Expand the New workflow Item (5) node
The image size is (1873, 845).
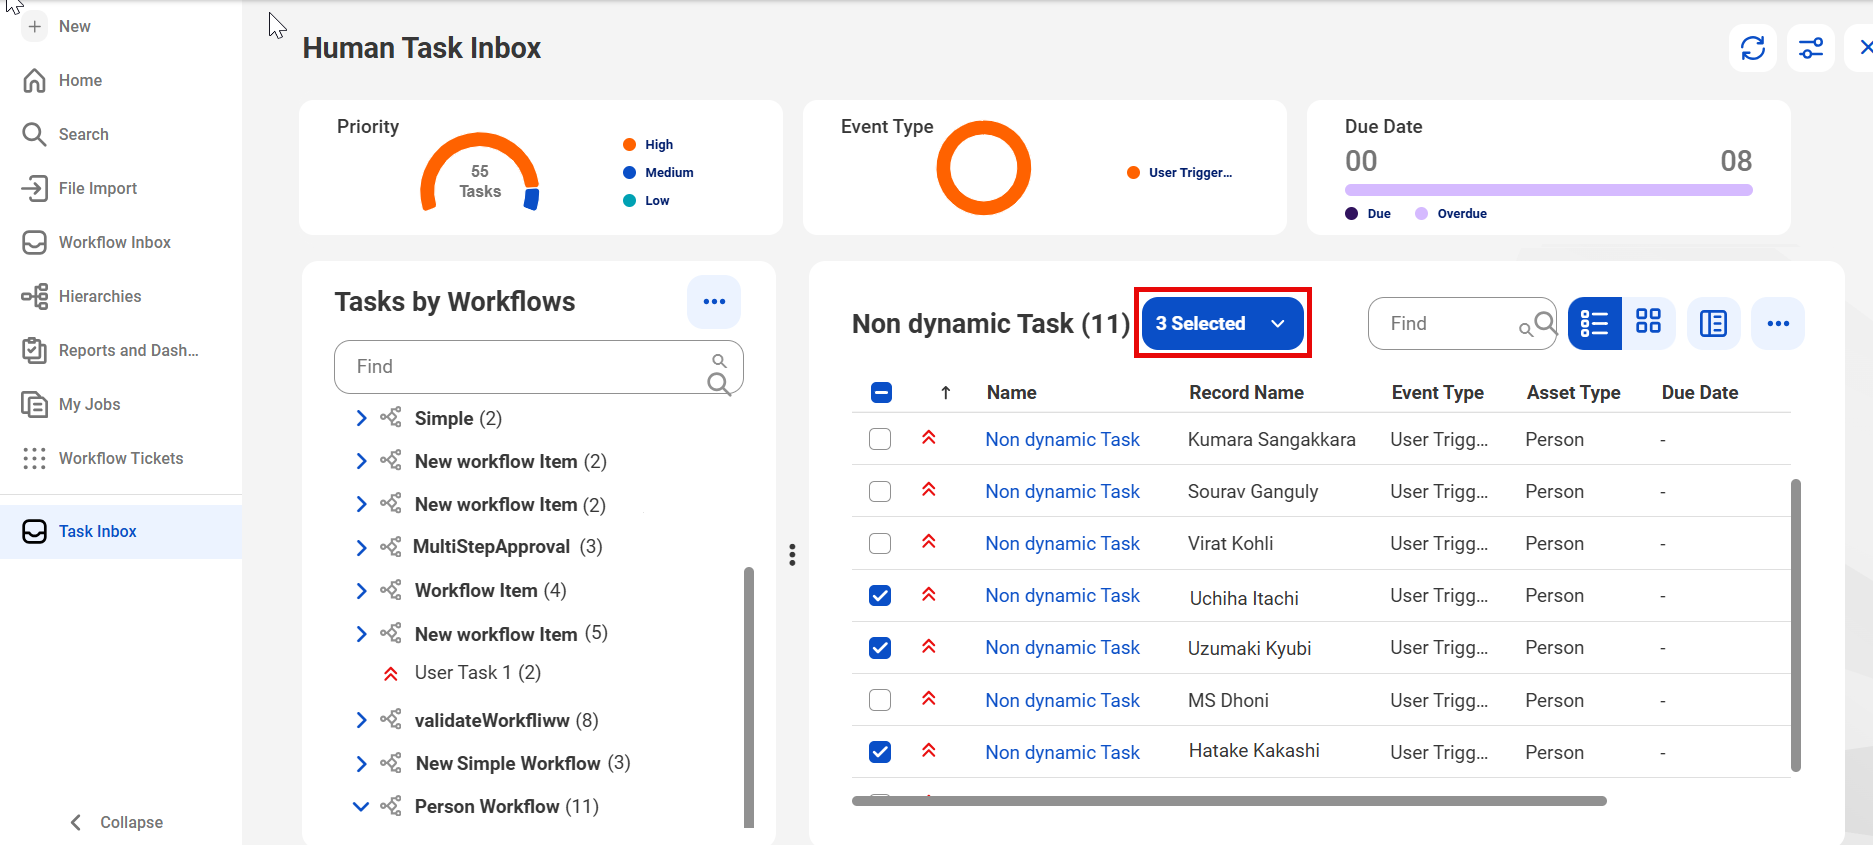tap(361, 634)
